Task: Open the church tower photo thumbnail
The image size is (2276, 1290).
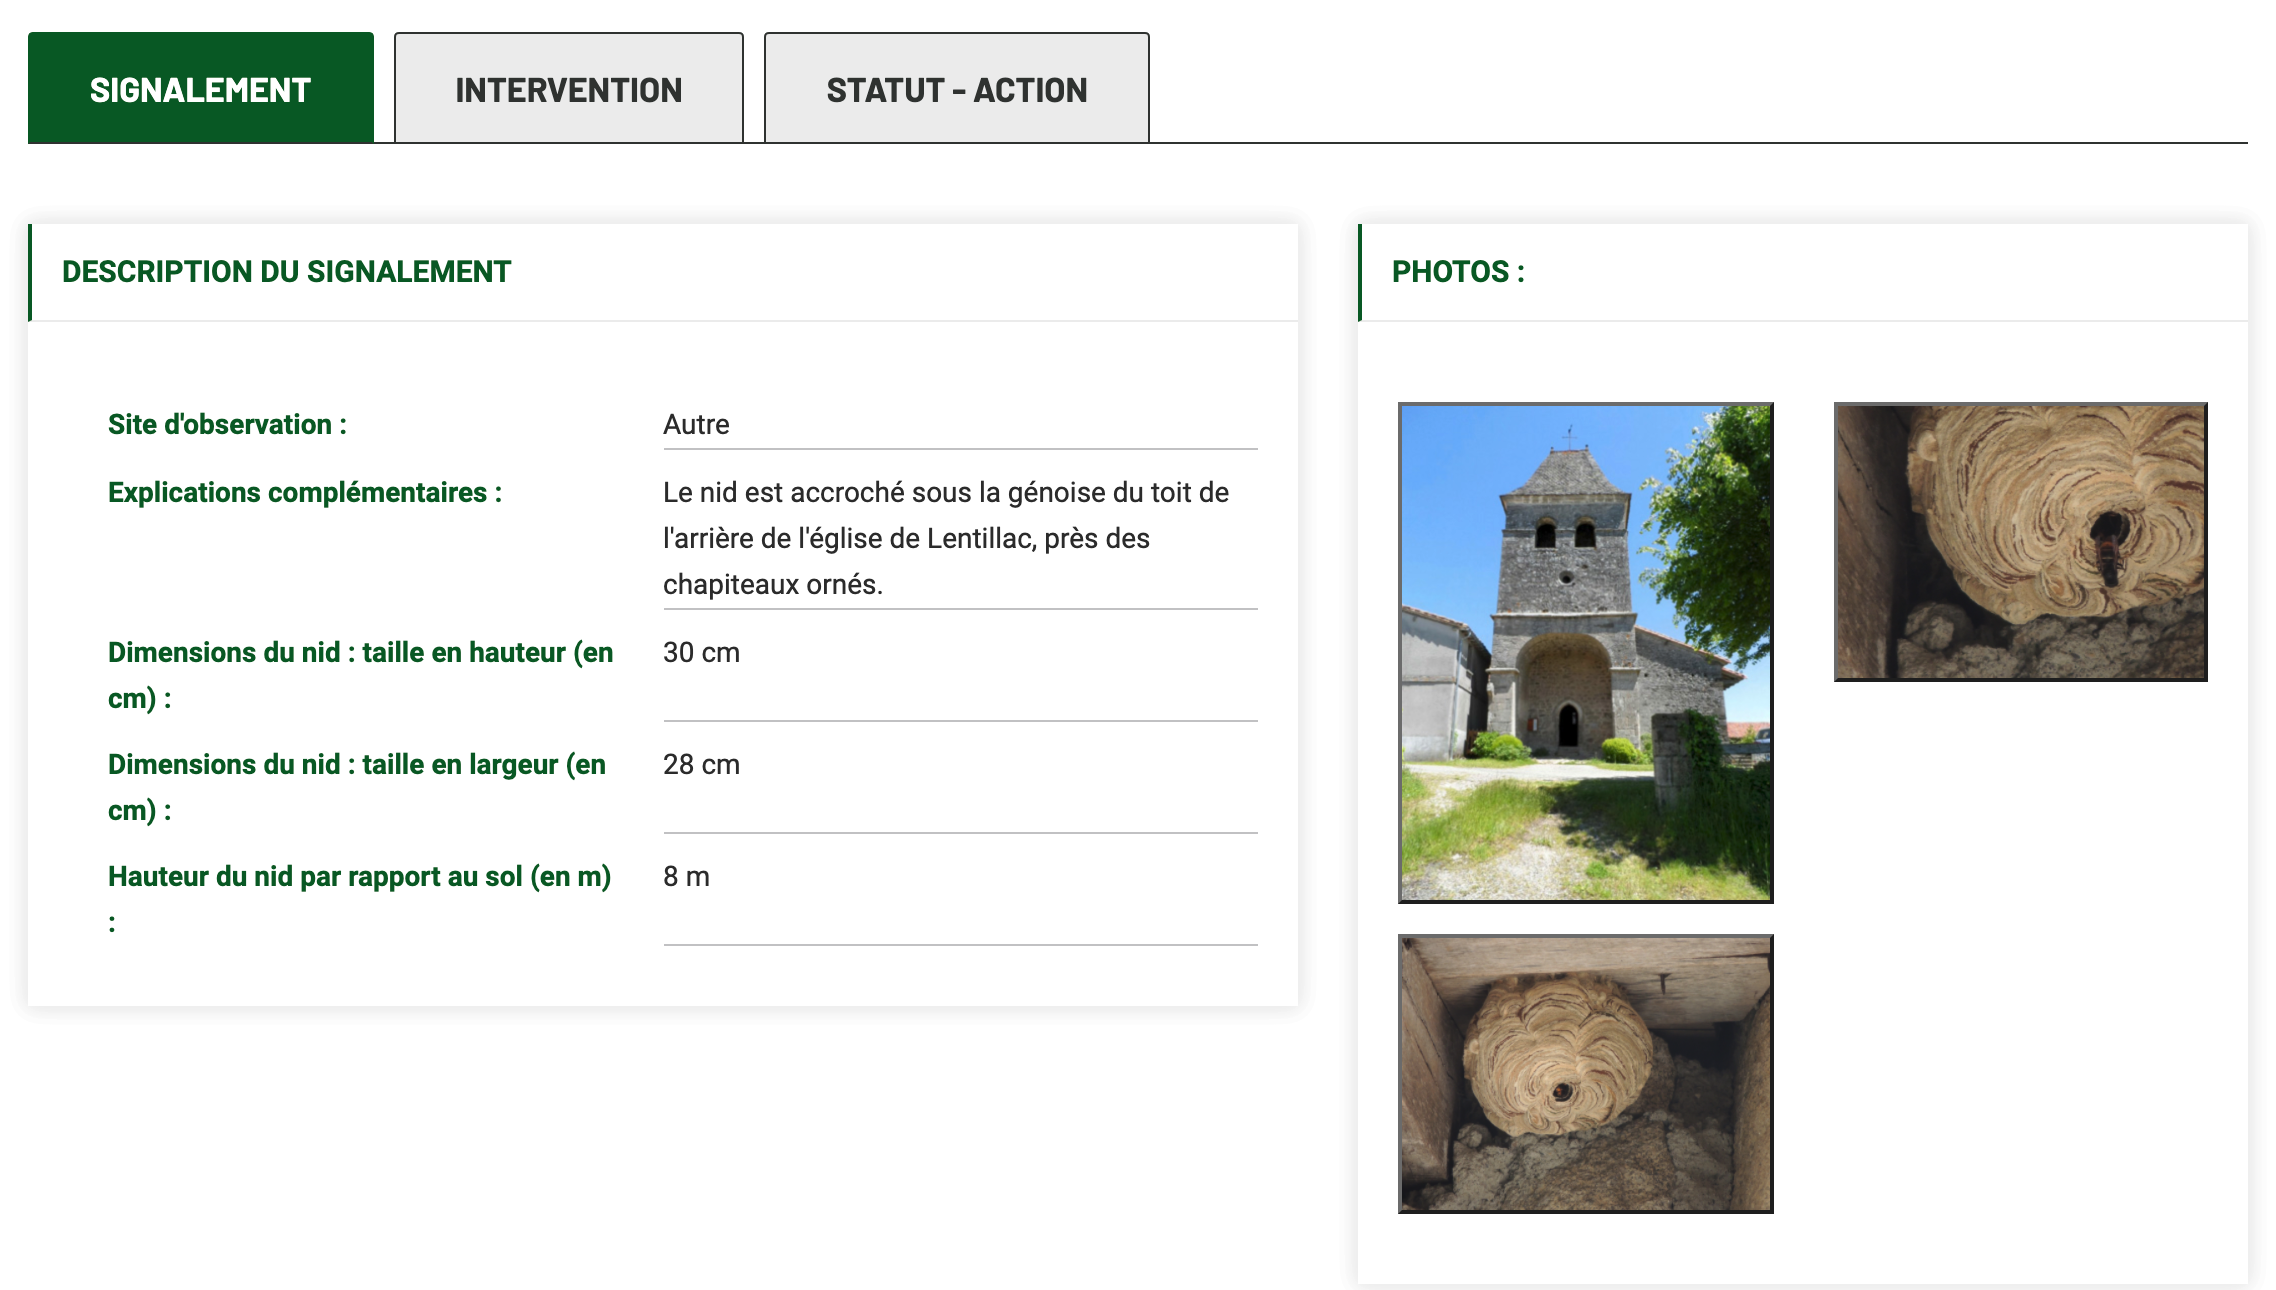Action: click(1585, 652)
